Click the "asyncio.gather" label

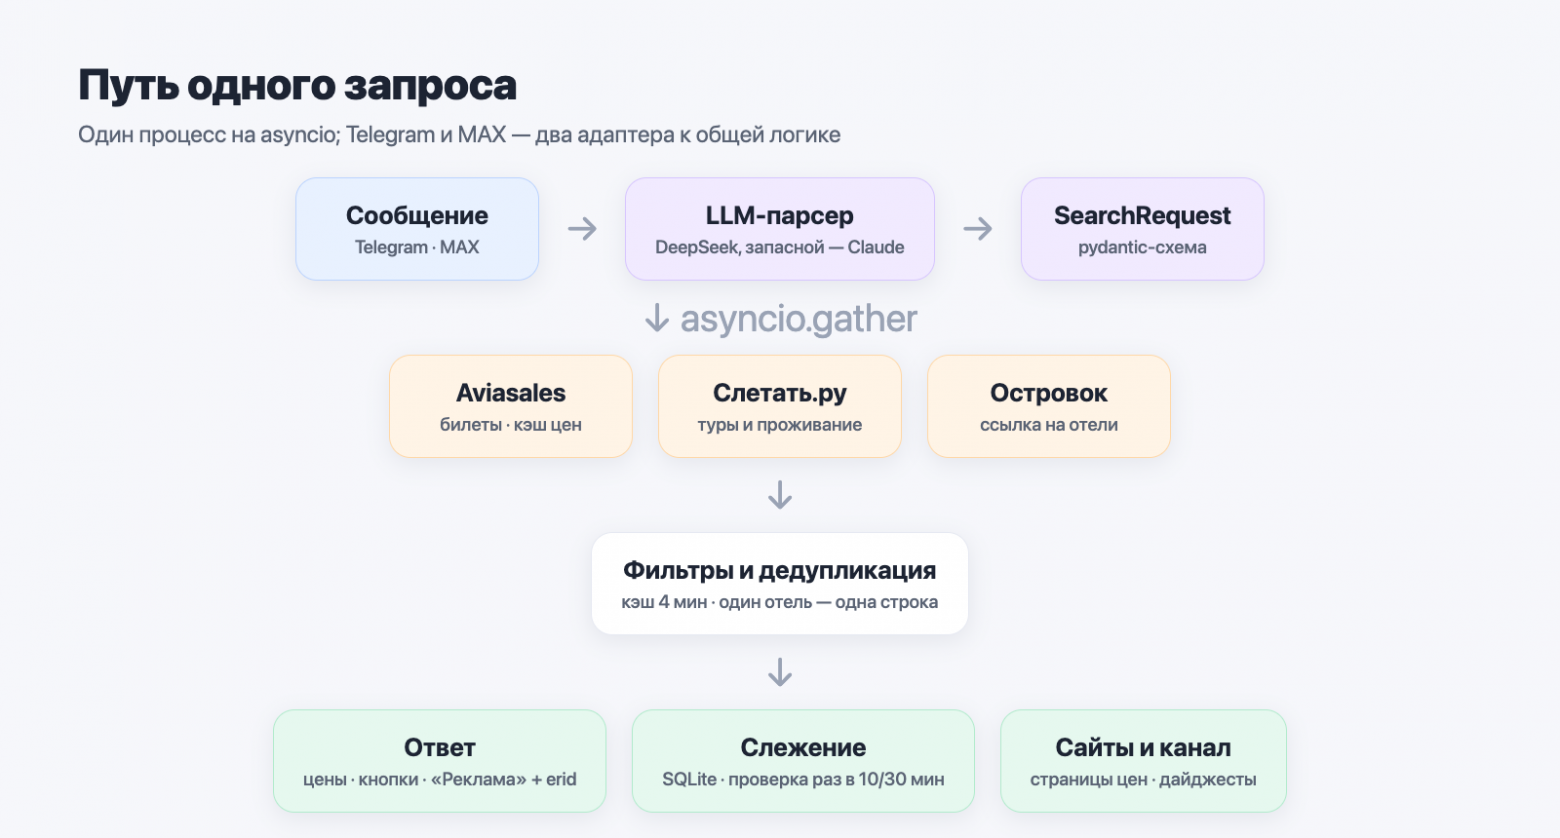click(x=798, y=319)
